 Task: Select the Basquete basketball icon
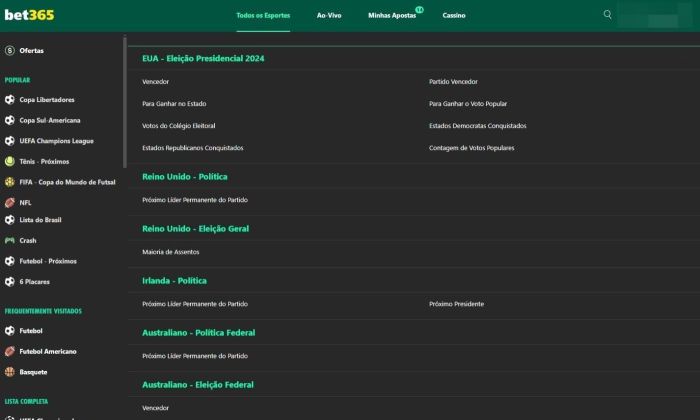[10, 372]
